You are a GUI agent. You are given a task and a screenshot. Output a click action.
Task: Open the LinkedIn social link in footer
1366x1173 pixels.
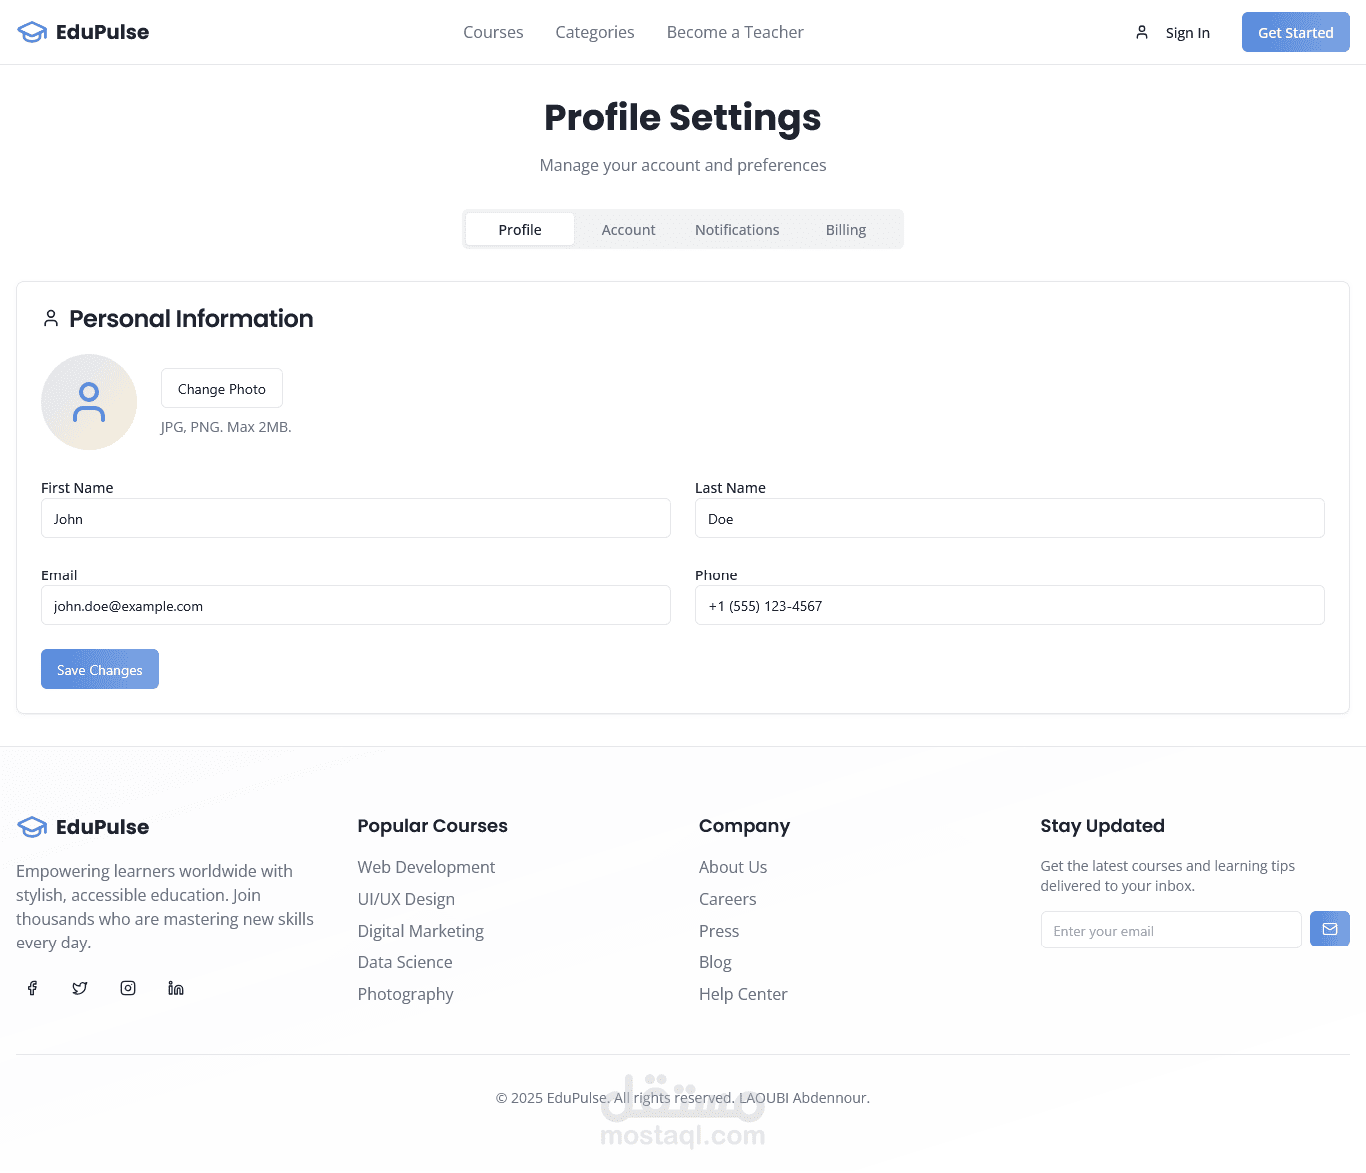pos(176,988)
